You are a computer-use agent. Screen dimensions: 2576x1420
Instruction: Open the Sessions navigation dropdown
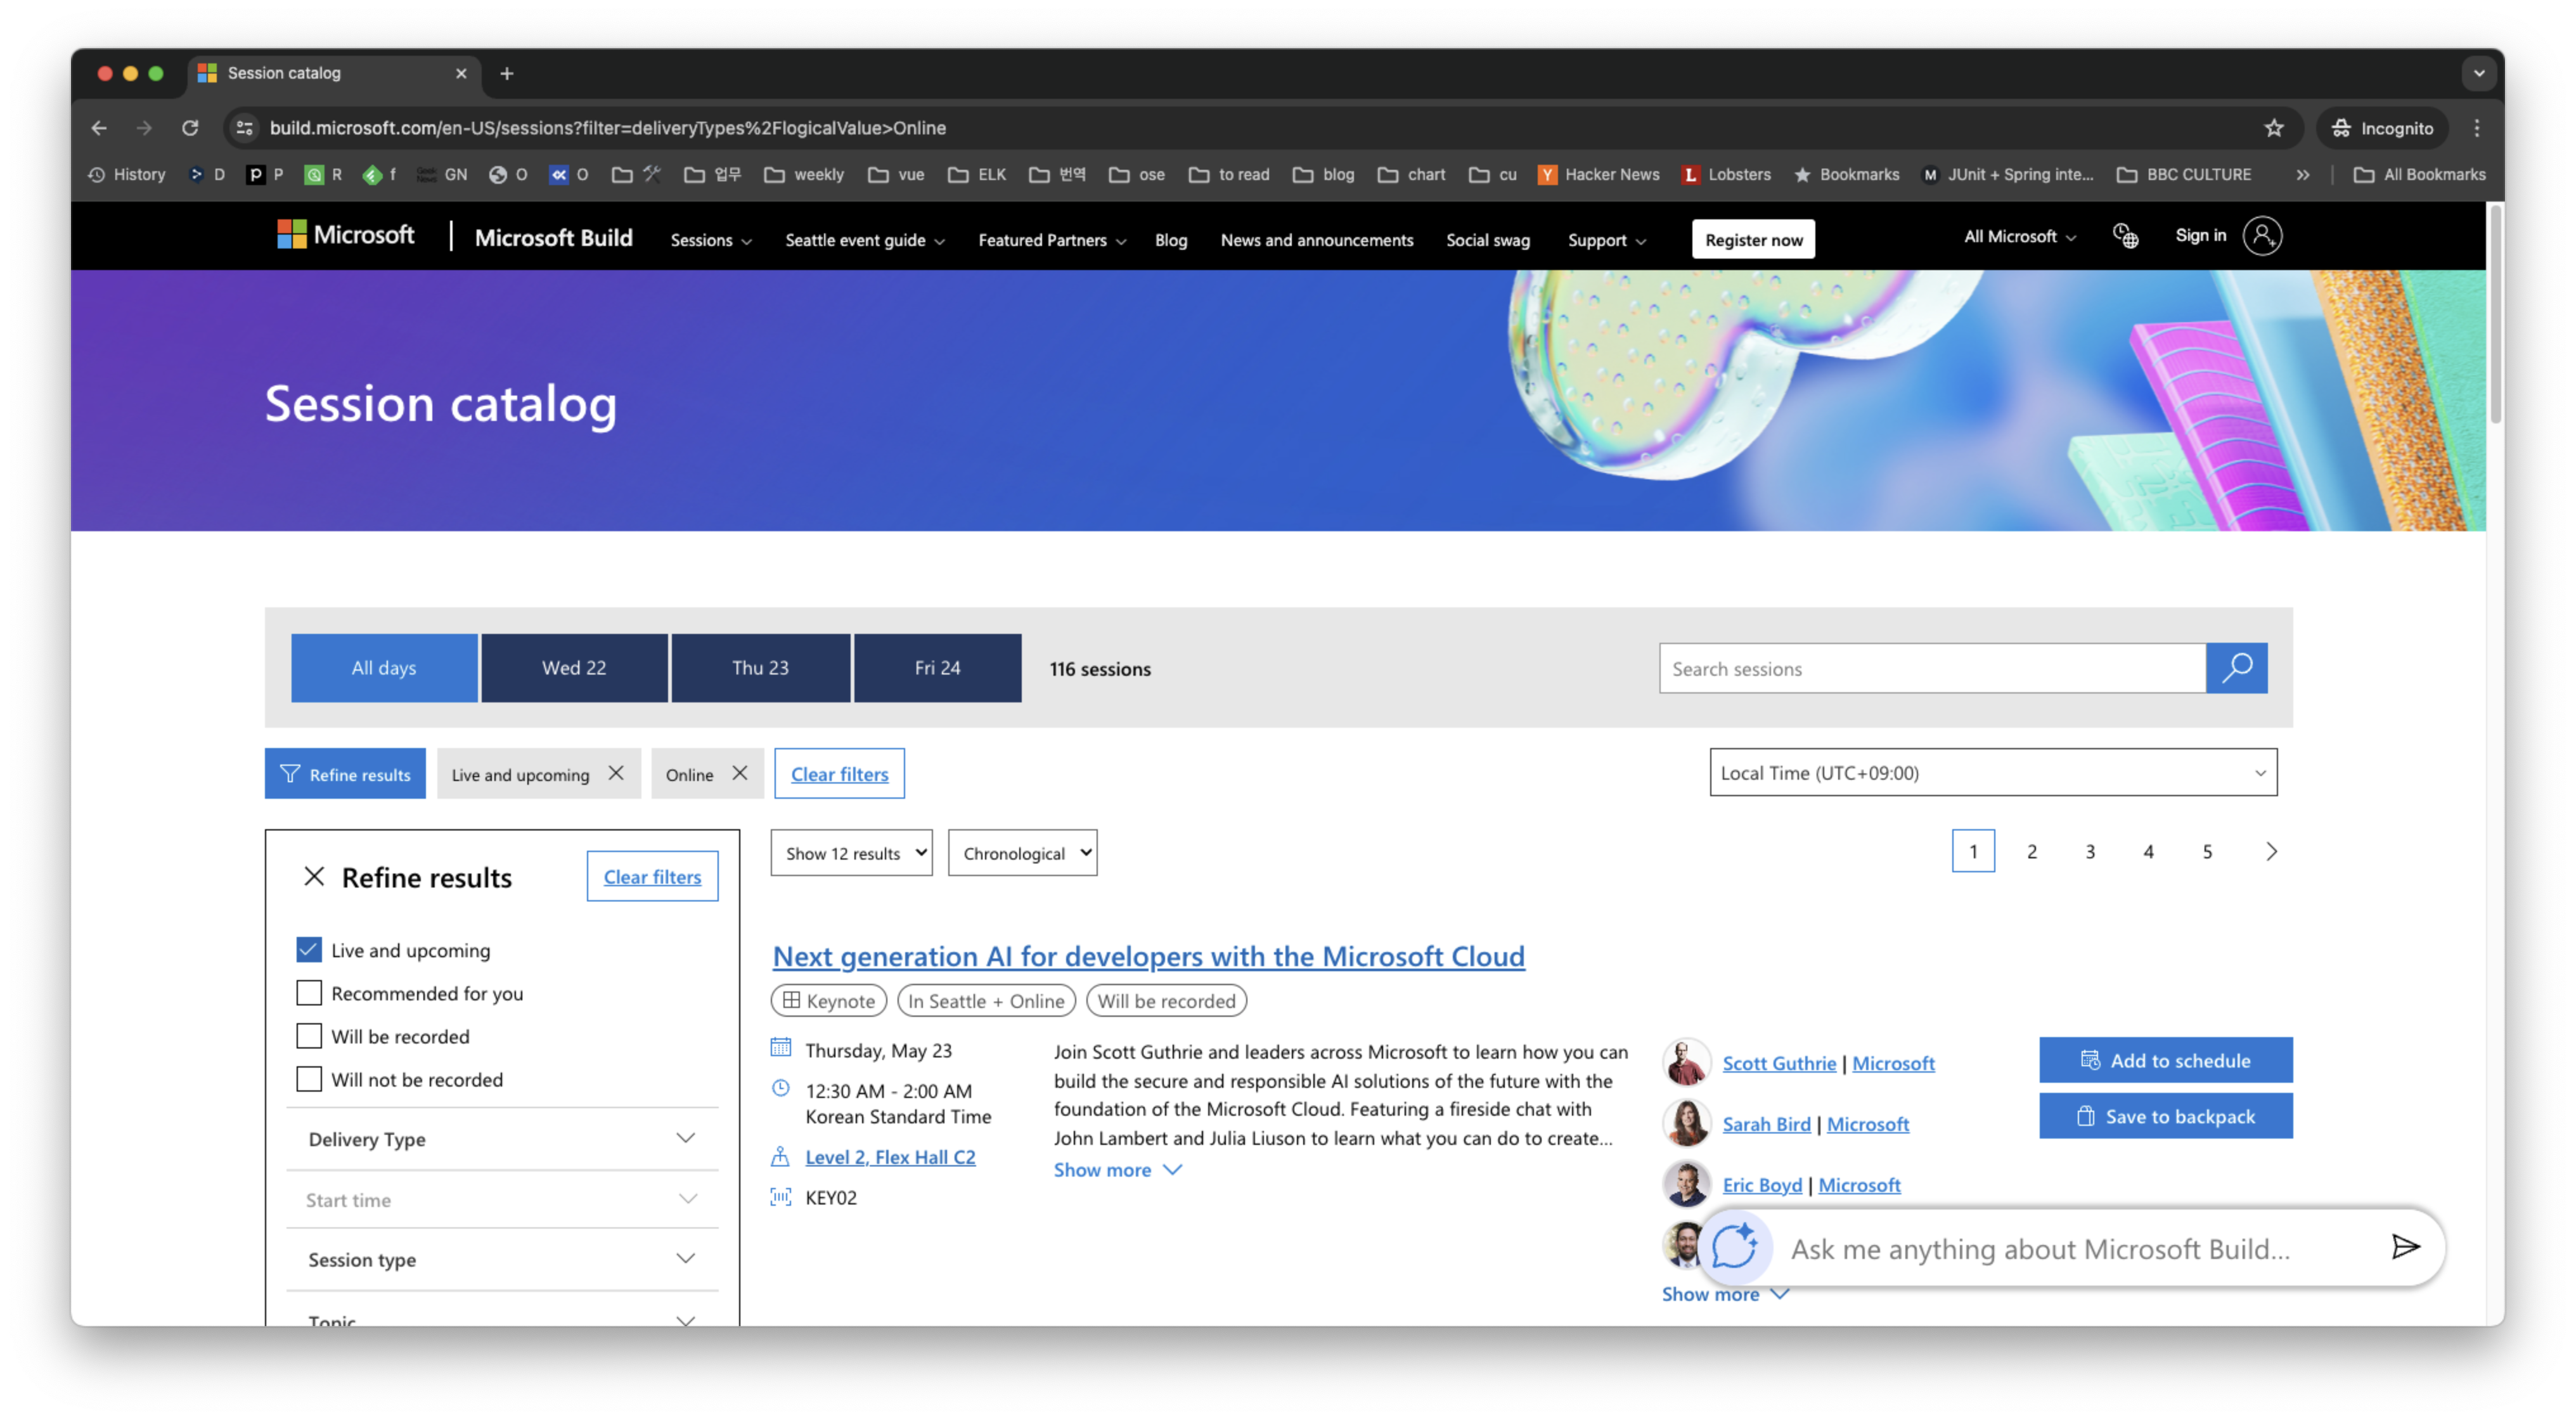[x=711, y=240]
